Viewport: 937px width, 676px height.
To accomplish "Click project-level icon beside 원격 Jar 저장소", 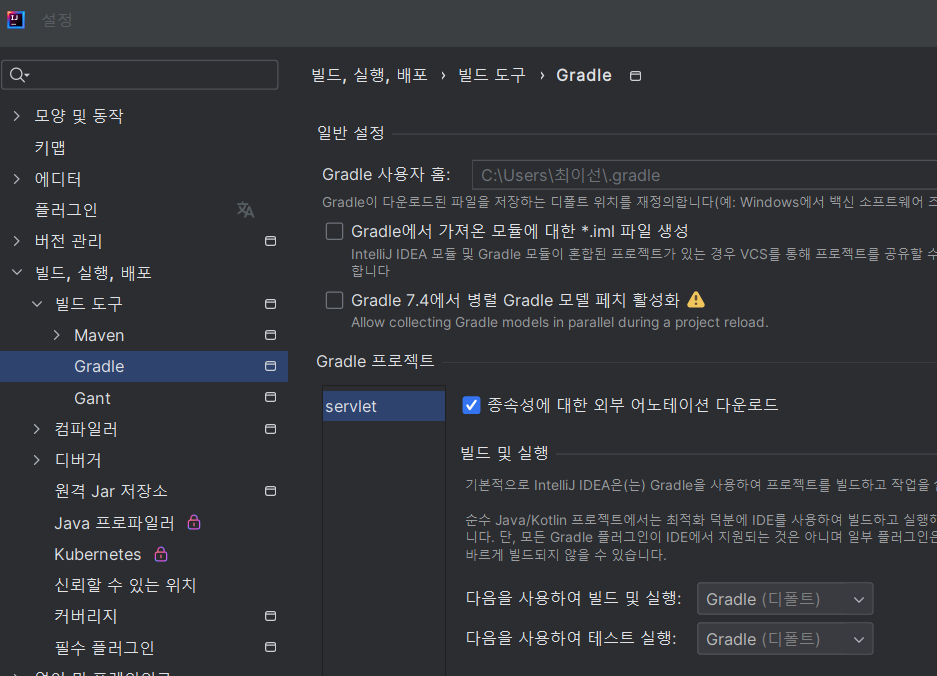I will point(270,491).
